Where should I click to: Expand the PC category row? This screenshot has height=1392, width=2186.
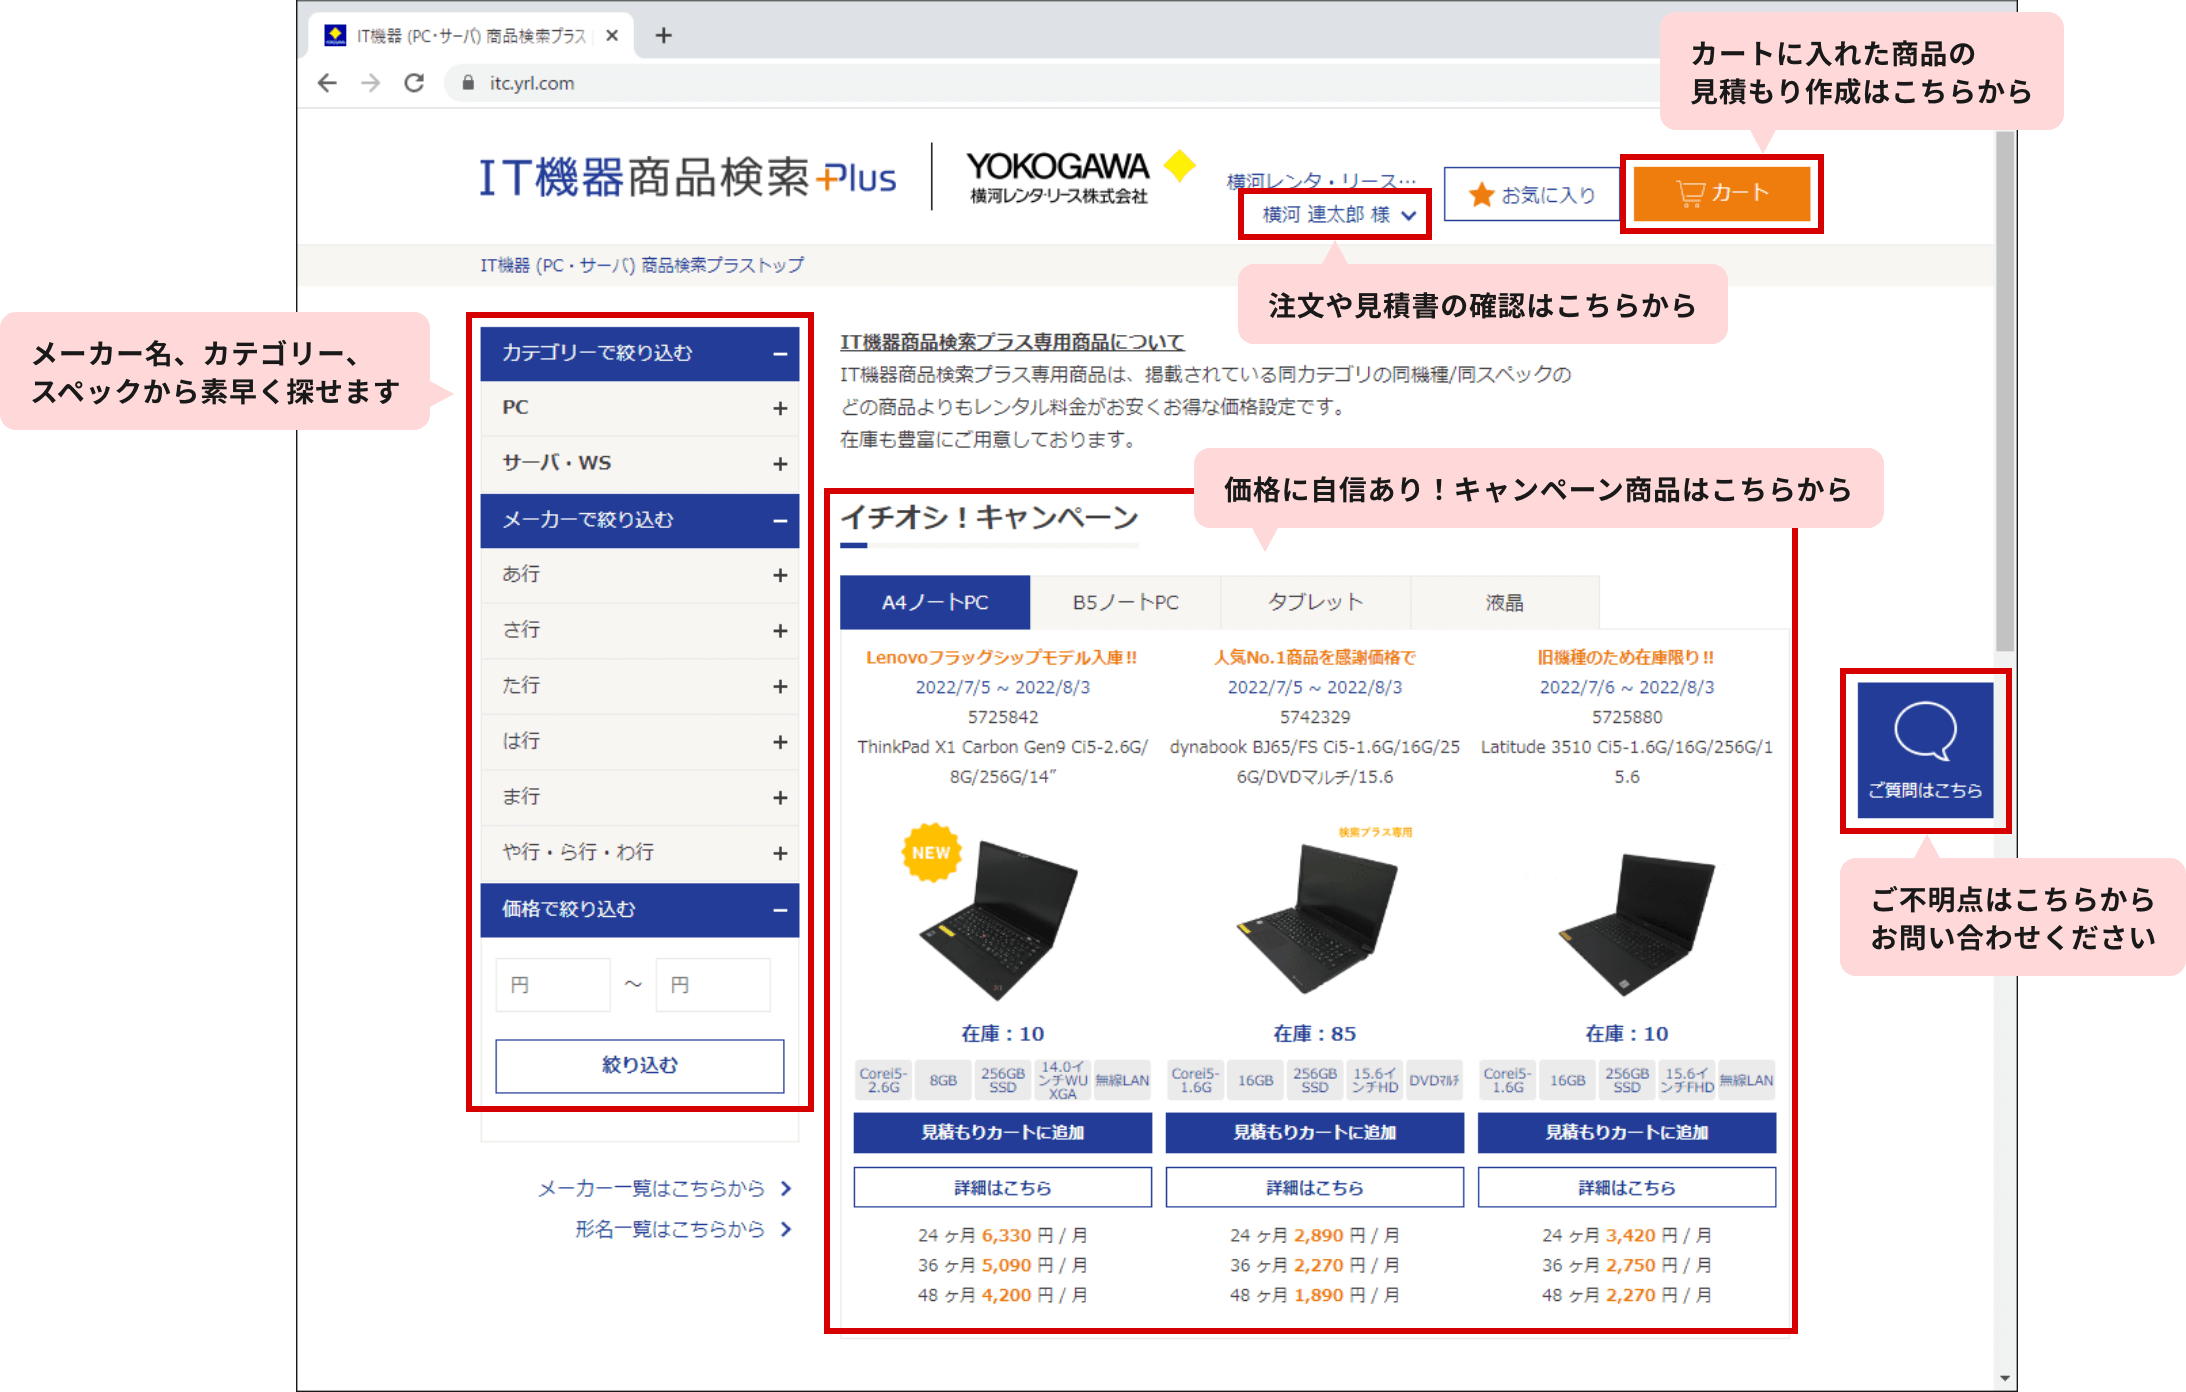click(x=640, y=408)
